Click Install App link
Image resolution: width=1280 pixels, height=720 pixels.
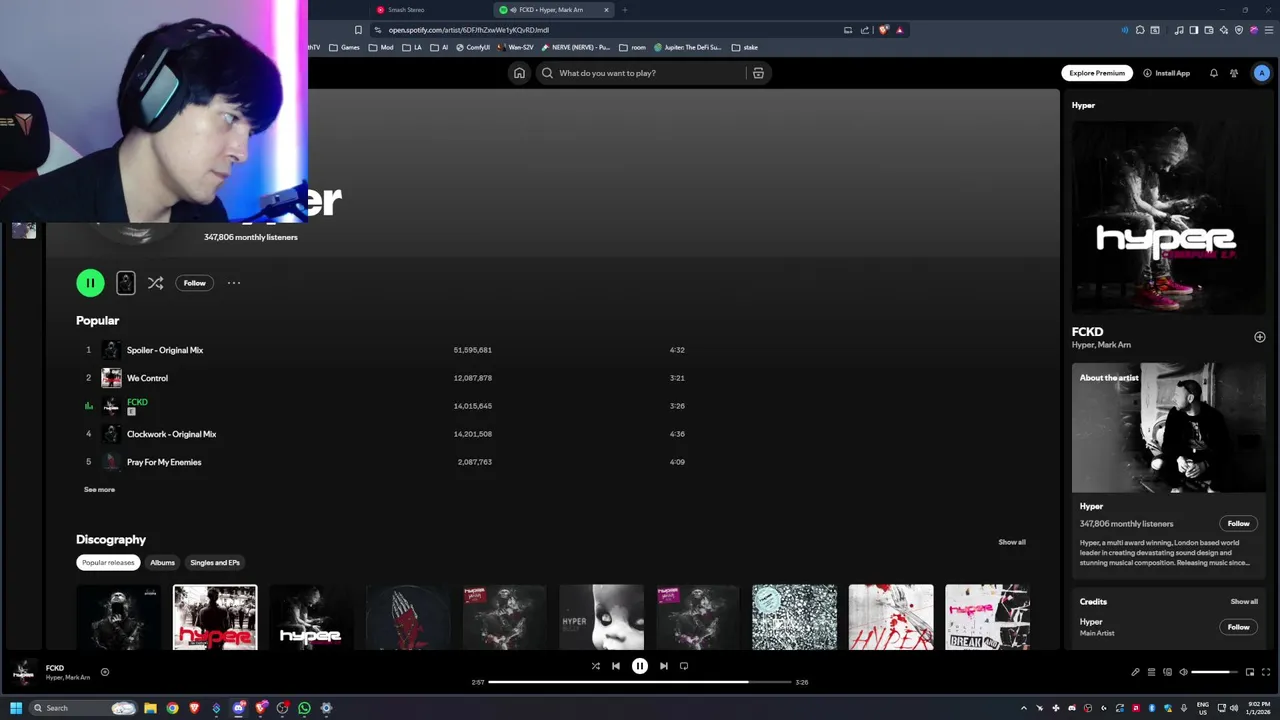pos(1166,73)
